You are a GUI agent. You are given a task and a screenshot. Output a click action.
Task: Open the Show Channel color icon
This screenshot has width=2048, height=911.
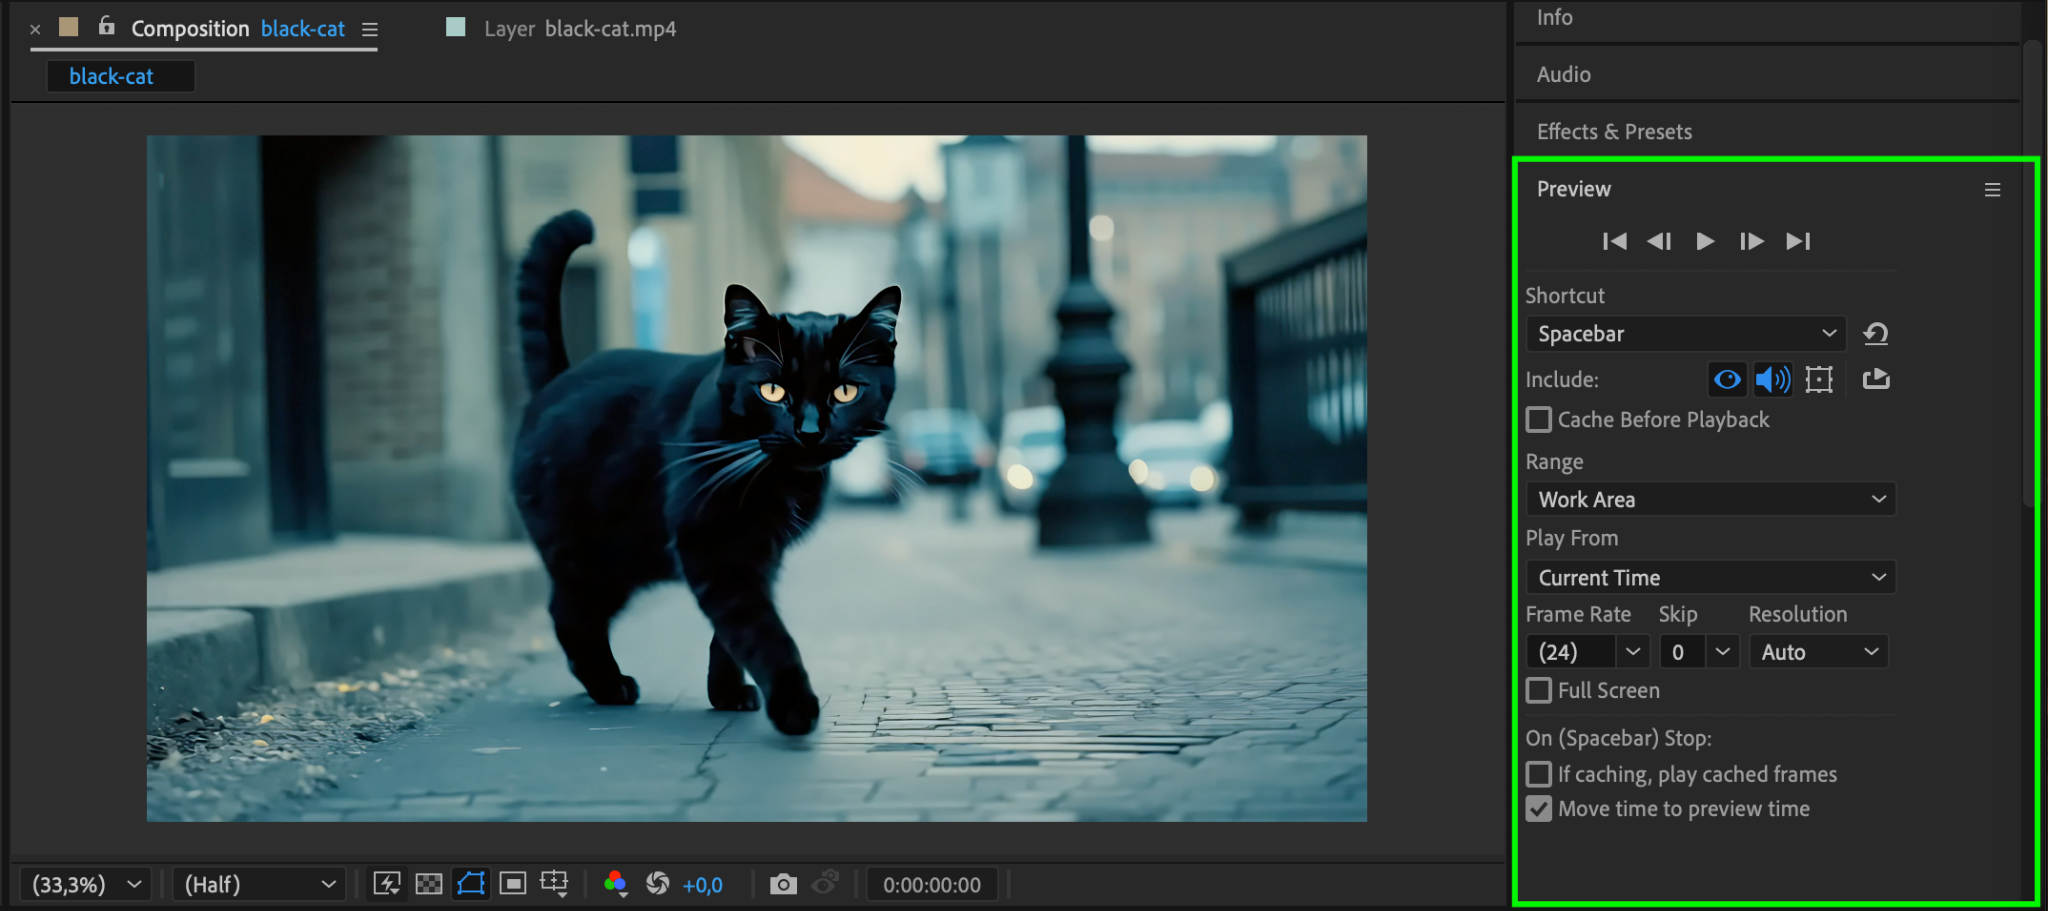(x=615, y=883)
